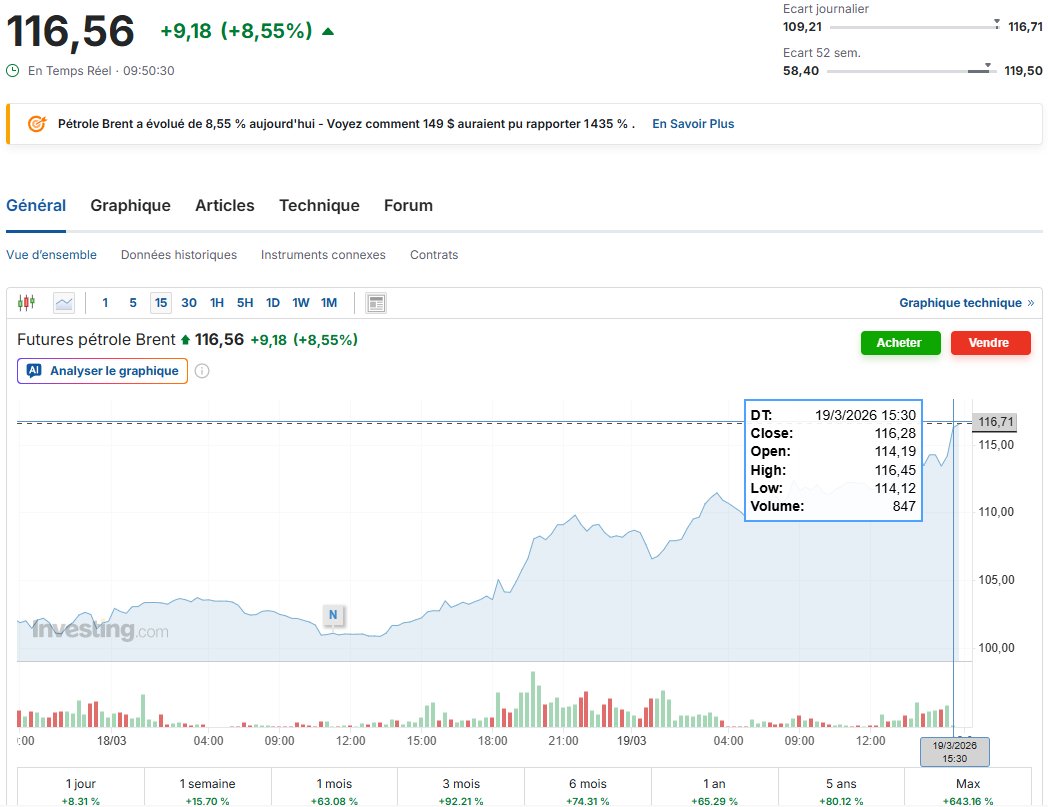Click the green Acheter button
The width and height of the screenshot is (1048, 807).
(x=900, y=343)
